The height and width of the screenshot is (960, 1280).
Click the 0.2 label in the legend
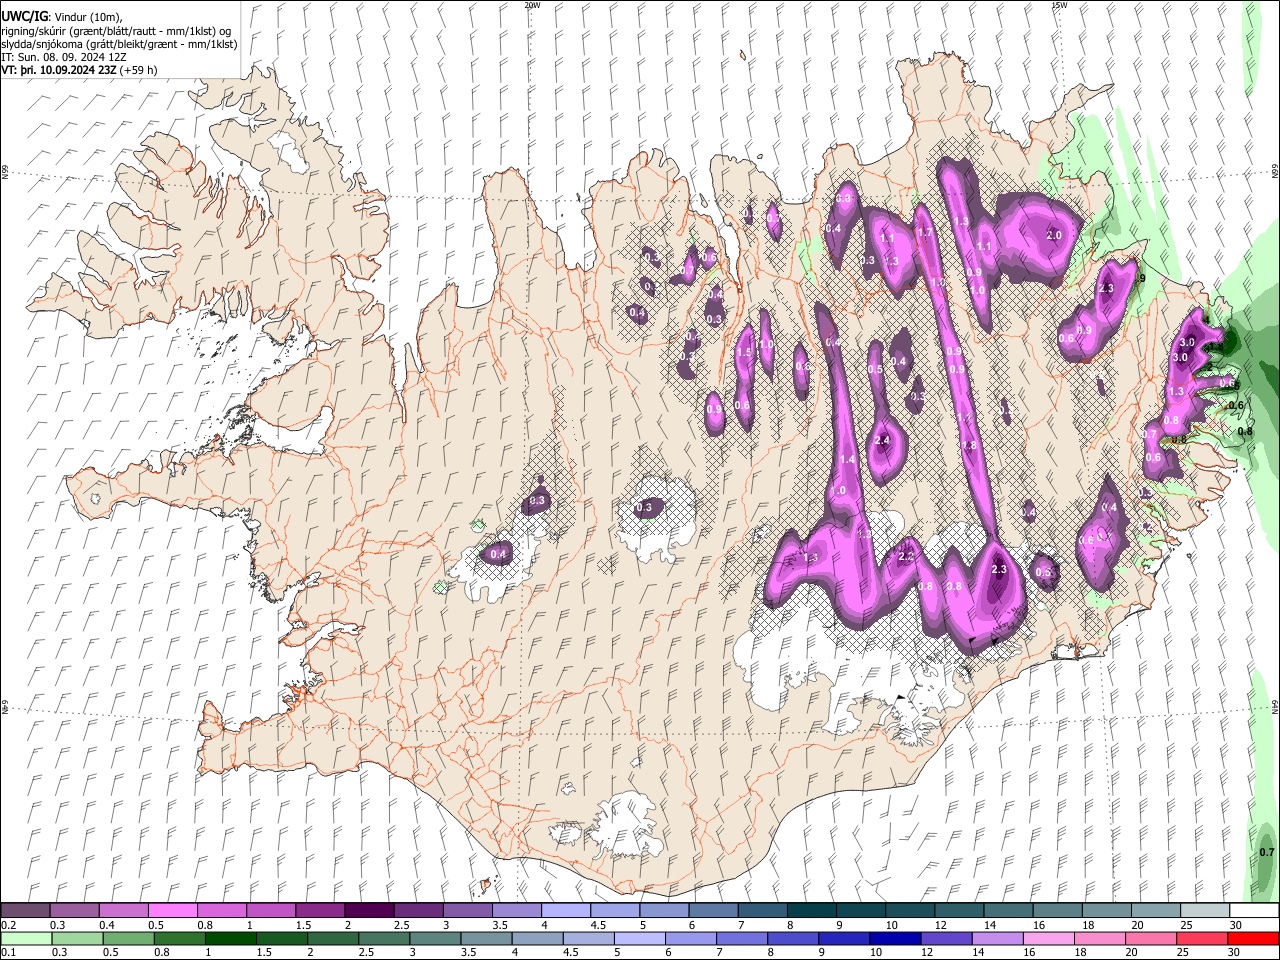coord(7,926)
